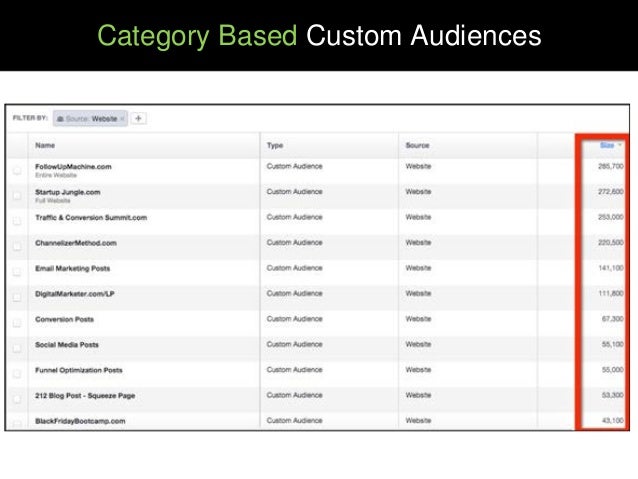Click the 111,800 size value
638x479 pixels.
611,293
